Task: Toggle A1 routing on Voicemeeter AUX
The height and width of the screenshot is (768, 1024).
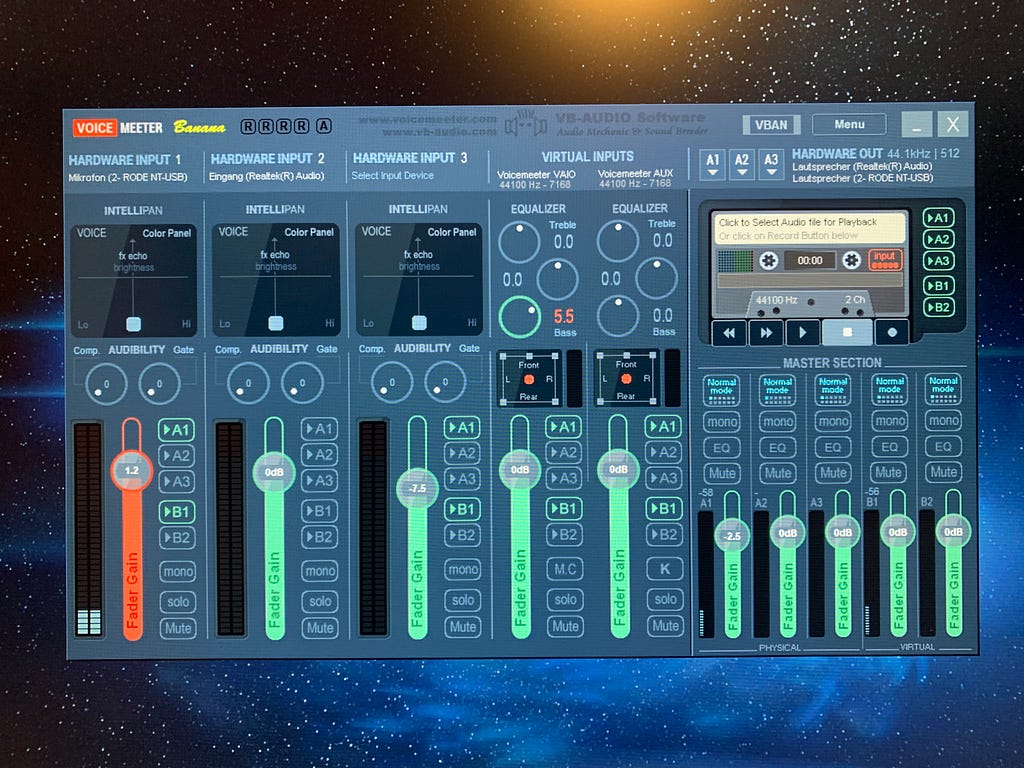Action: pos(663,427)
